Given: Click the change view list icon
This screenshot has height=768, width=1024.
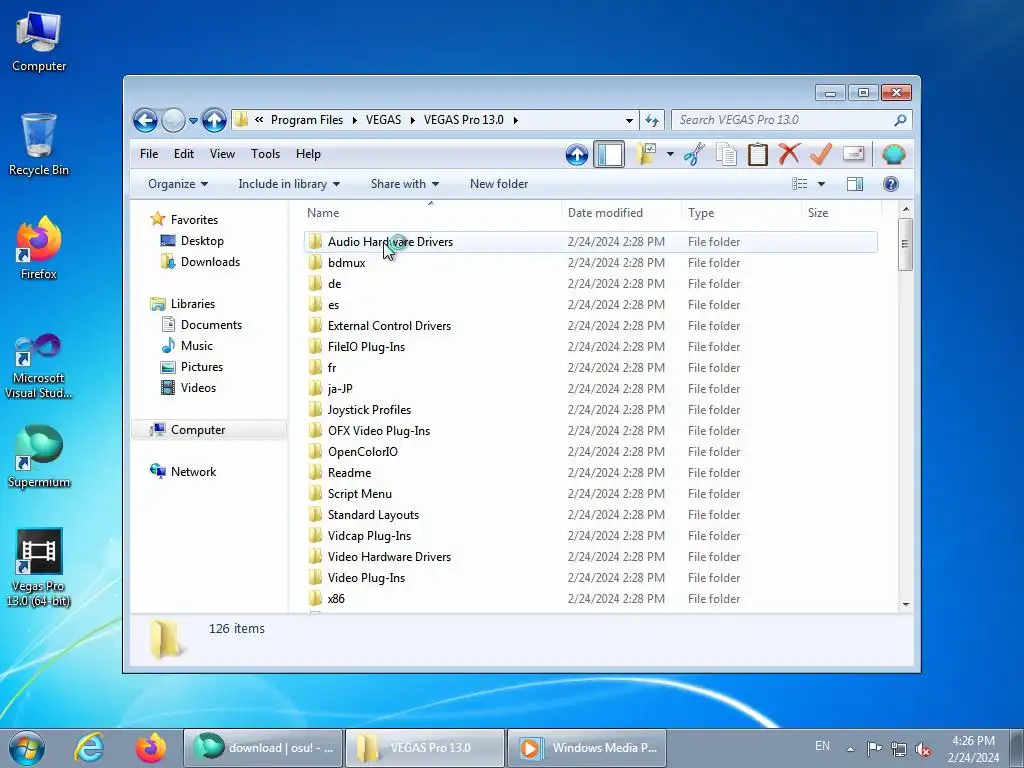Looking at the screenshot, I should (x=799, y=184).
